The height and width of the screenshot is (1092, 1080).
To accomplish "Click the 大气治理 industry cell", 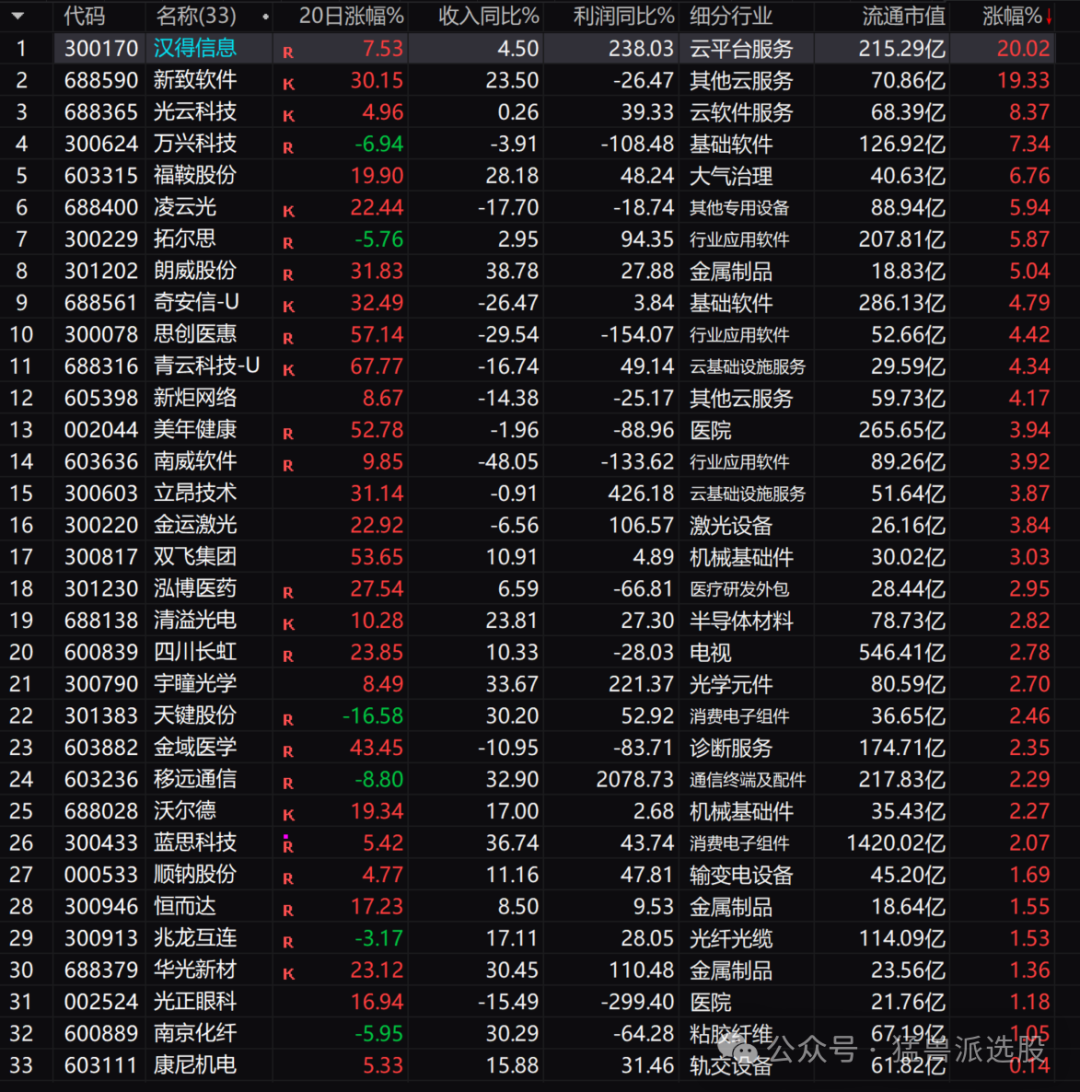I will click(x=730, y=176).
